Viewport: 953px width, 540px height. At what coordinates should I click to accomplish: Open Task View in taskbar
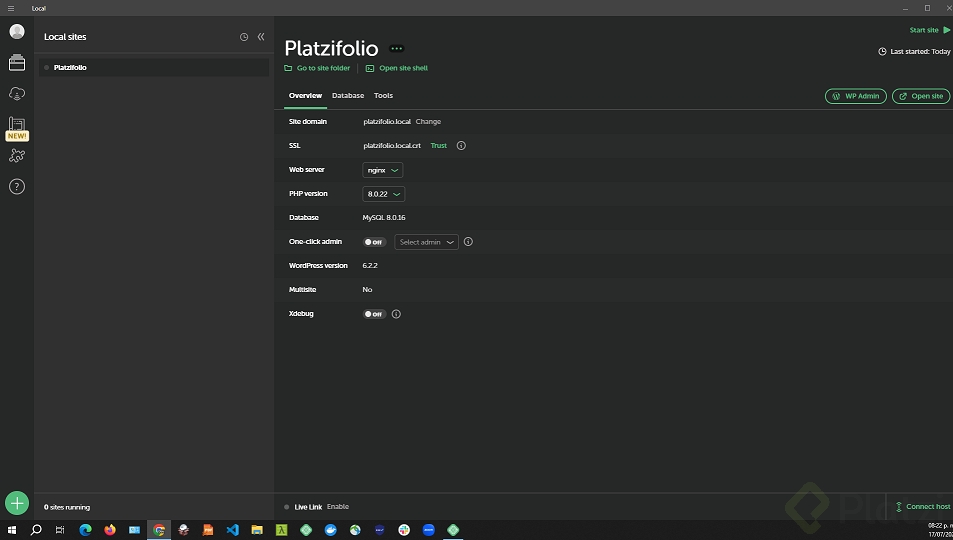60,530
